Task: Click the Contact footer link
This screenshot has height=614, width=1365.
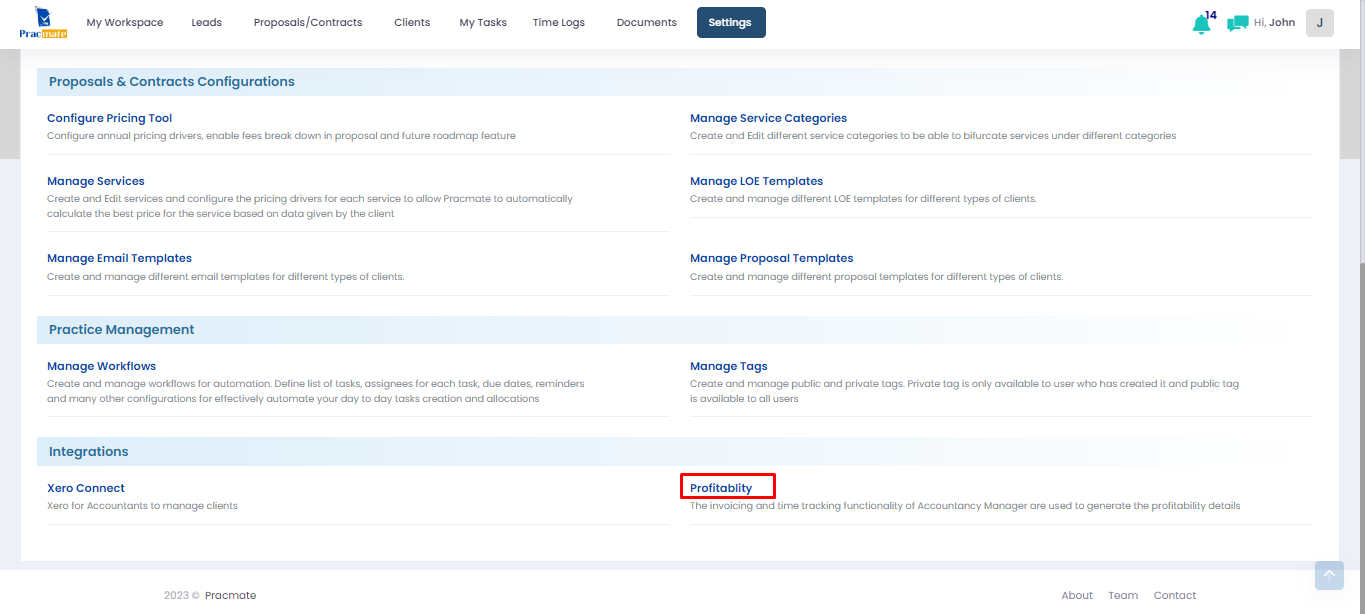Action: (1175, 595)
